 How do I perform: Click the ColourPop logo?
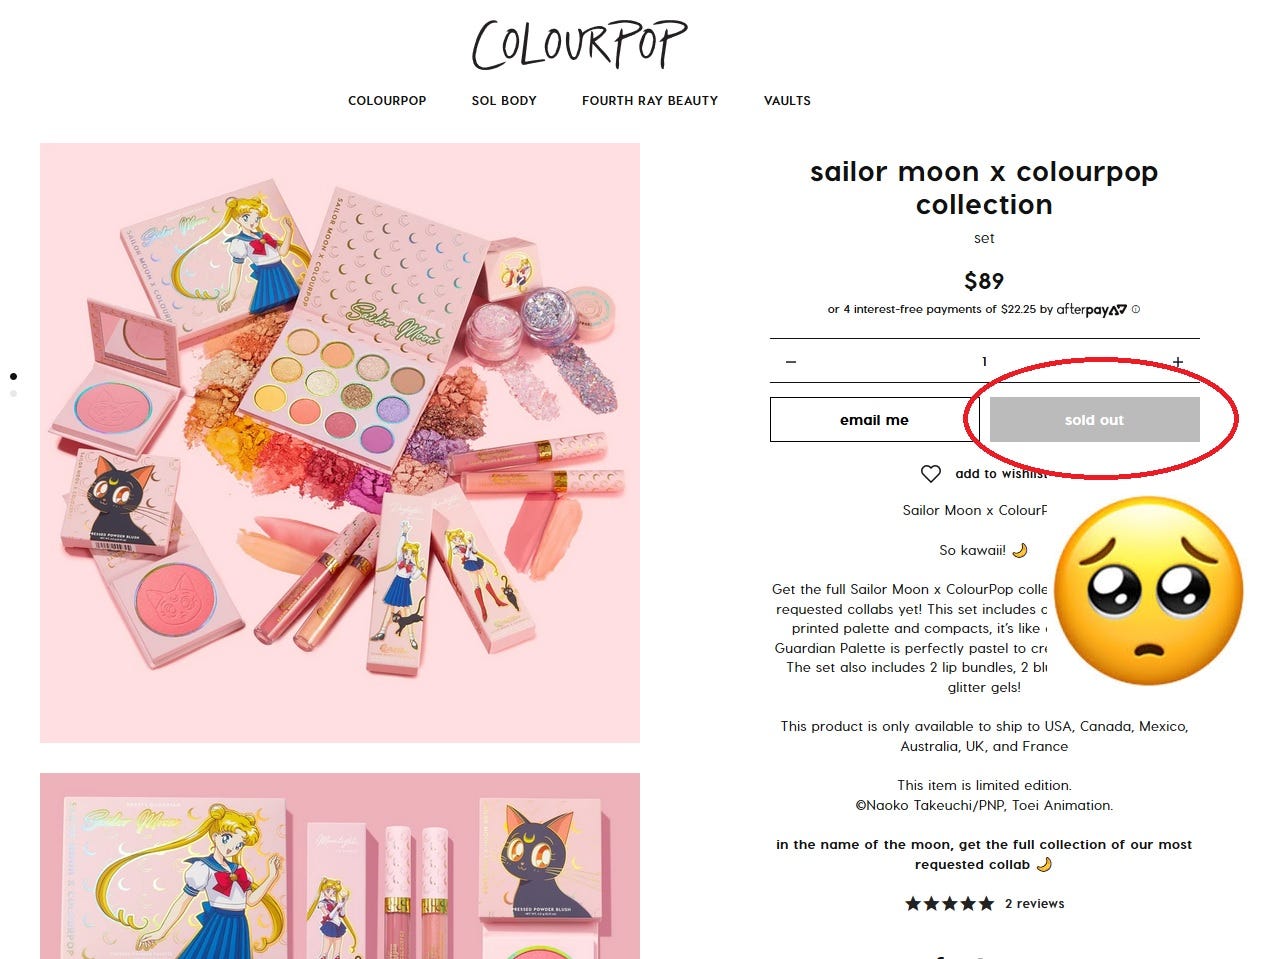point(579,44)
